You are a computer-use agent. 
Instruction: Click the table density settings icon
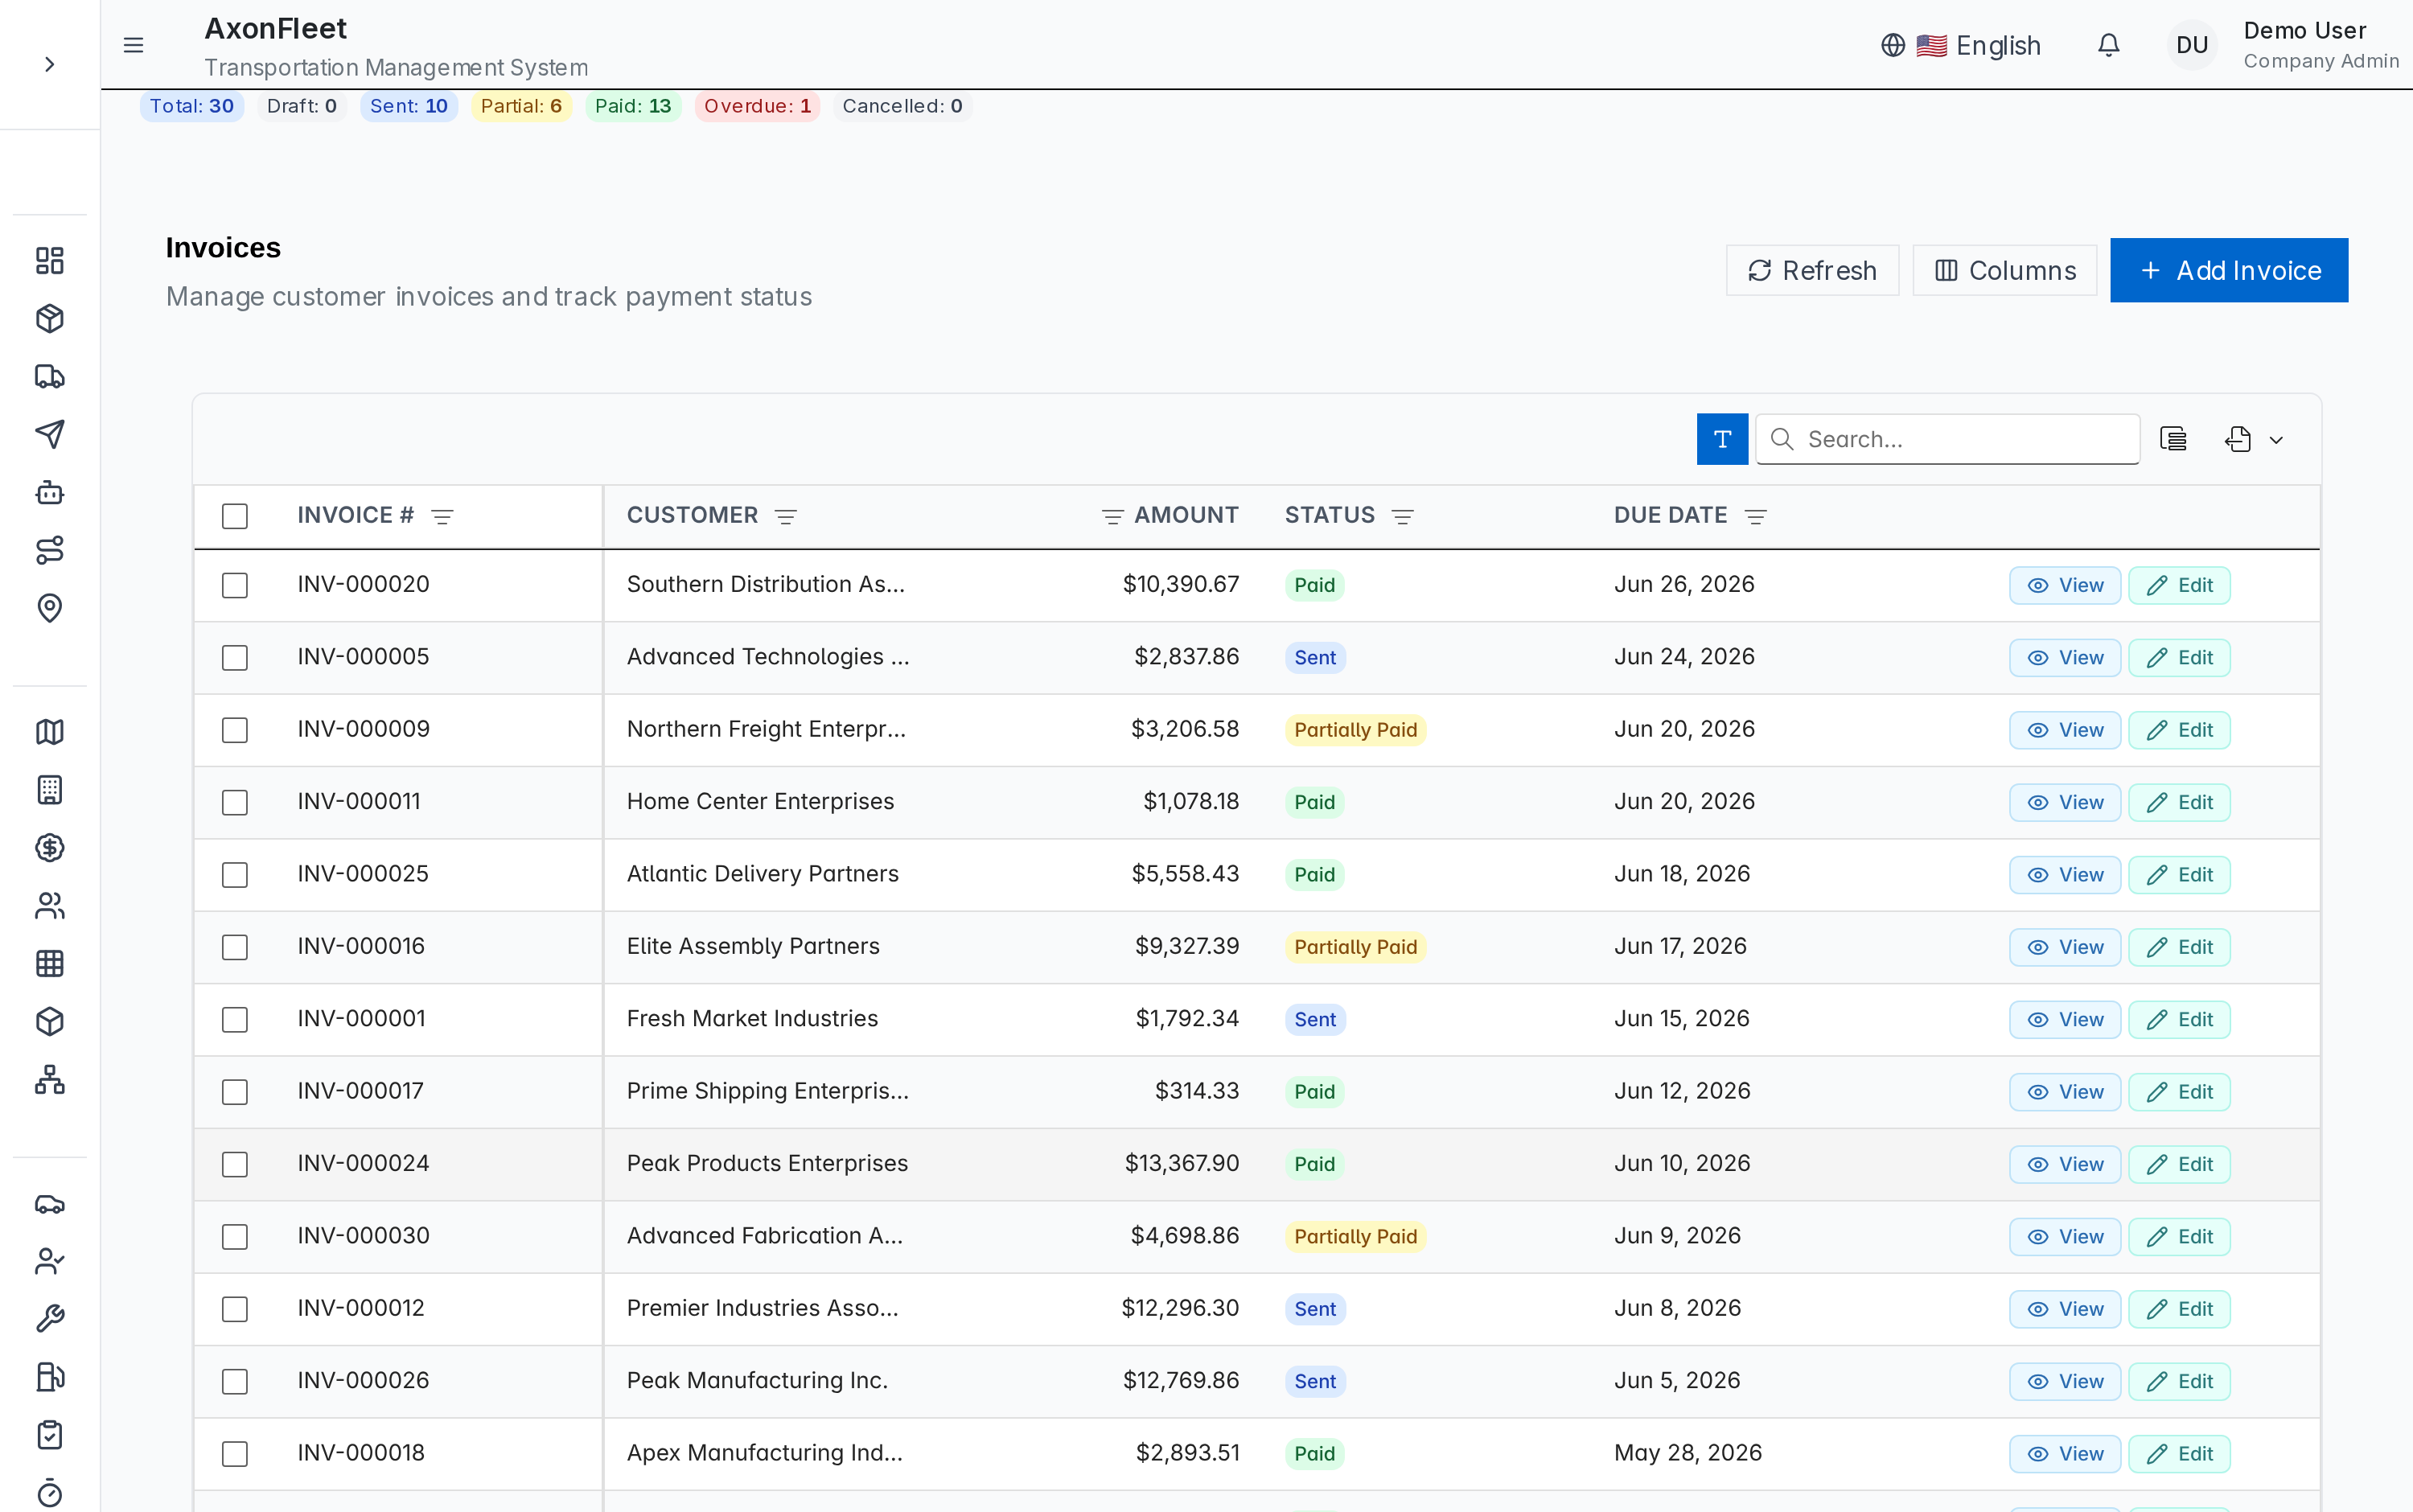point(2172,439)
